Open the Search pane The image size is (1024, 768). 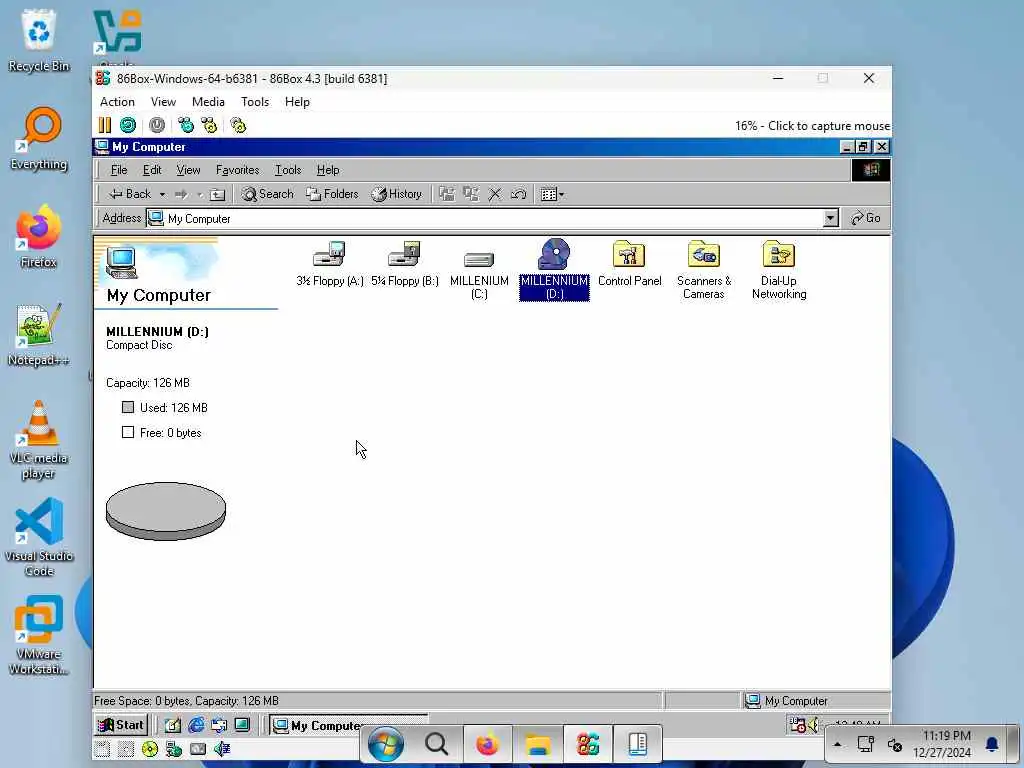click(268, 194)
